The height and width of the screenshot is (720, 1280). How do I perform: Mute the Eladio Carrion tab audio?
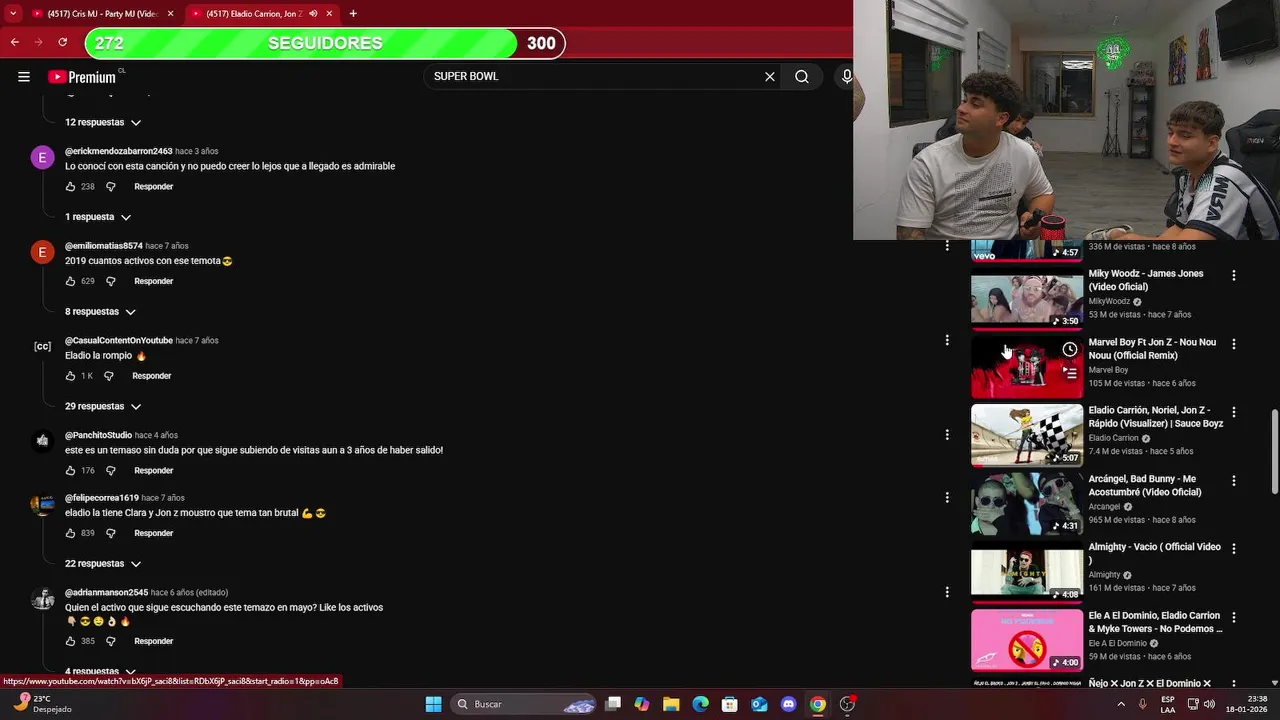[313, 13]
